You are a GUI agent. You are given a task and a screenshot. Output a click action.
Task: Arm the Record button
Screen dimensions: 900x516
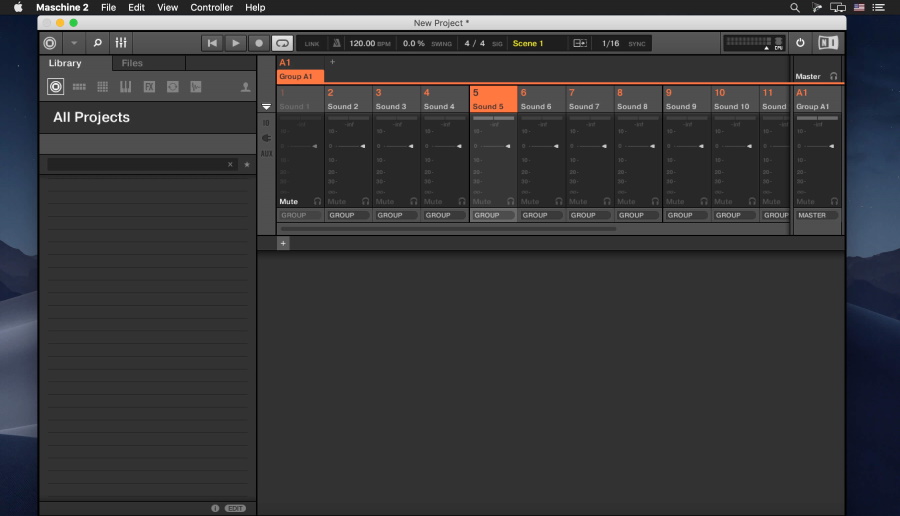259,43
